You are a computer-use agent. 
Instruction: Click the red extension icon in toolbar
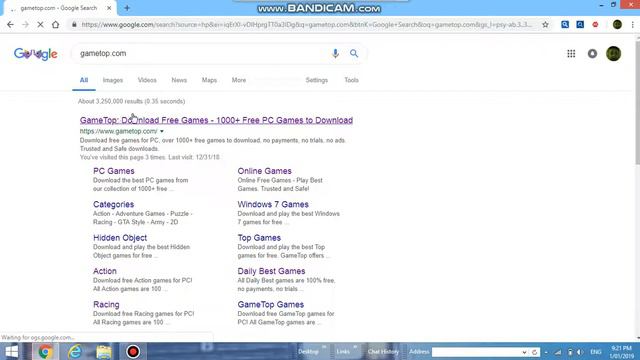click(596, 24)
